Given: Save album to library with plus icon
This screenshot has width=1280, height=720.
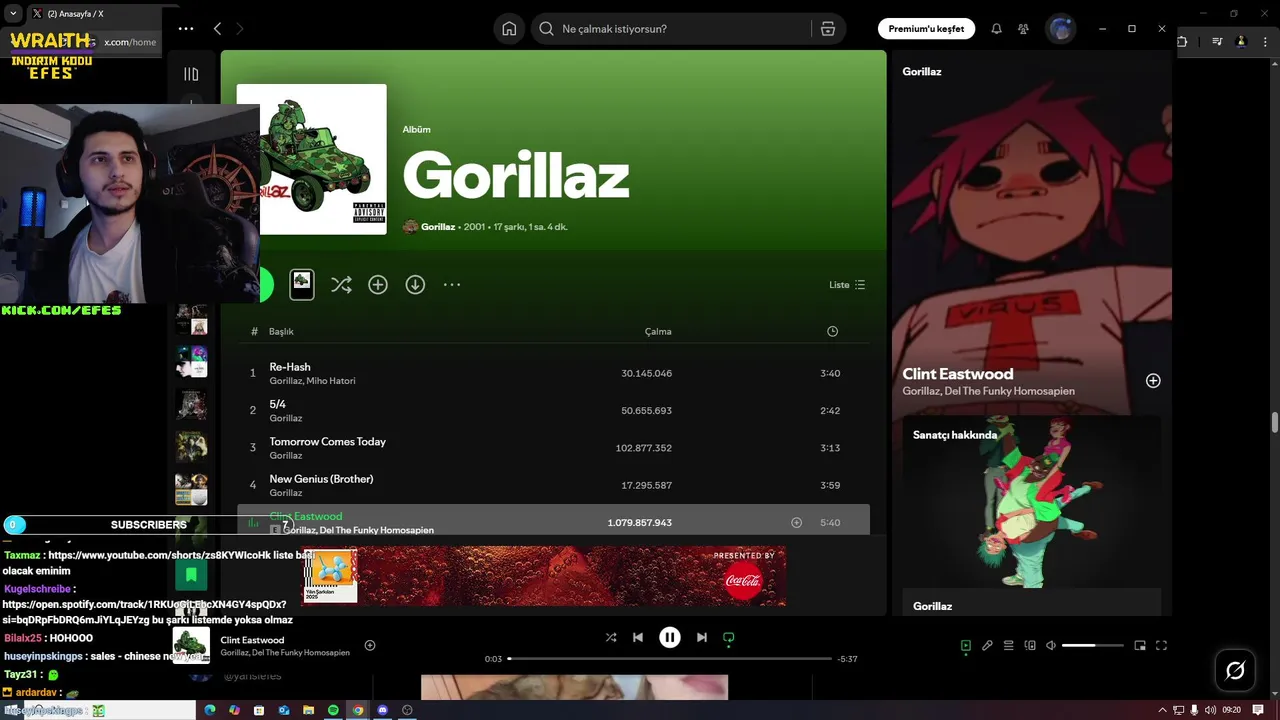Looking at the screenshot, I should (x=378, y=285).
